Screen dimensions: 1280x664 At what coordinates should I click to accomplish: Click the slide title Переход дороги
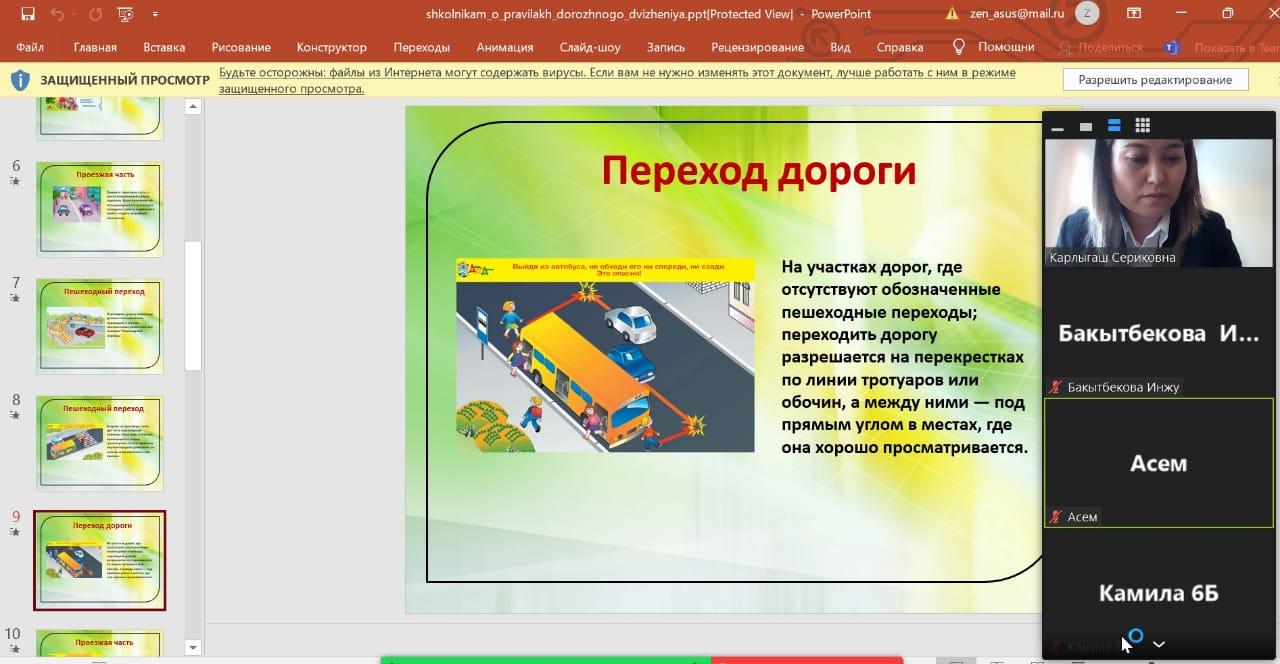(758, 170)
